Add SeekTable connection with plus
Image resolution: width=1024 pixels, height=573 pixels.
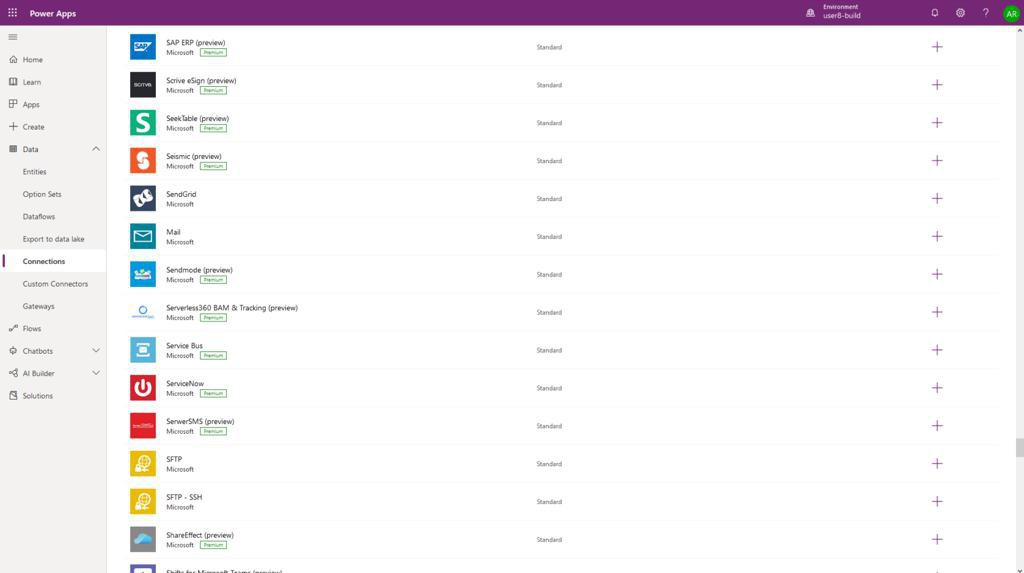[936, 123]
